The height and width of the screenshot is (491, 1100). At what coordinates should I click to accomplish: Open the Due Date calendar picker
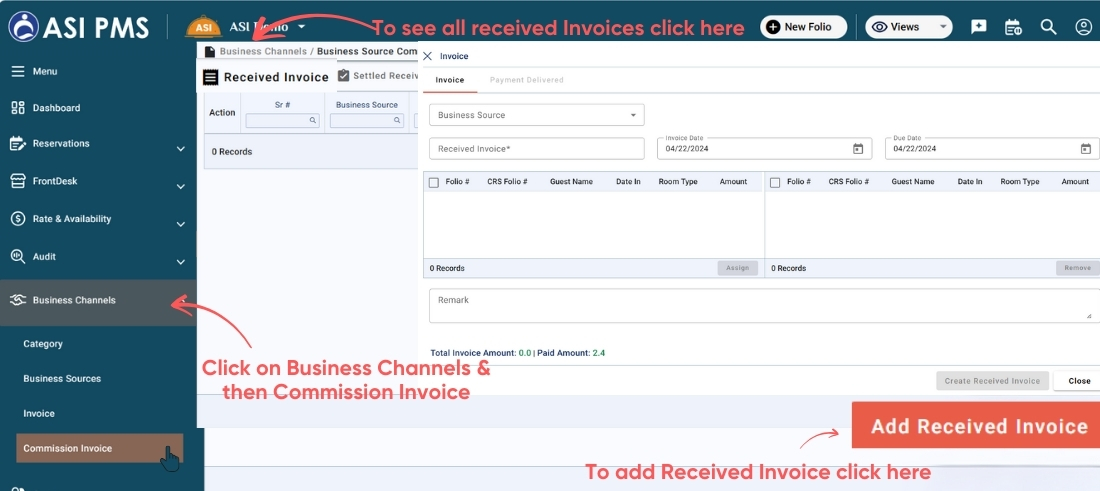click(1086, 149)
